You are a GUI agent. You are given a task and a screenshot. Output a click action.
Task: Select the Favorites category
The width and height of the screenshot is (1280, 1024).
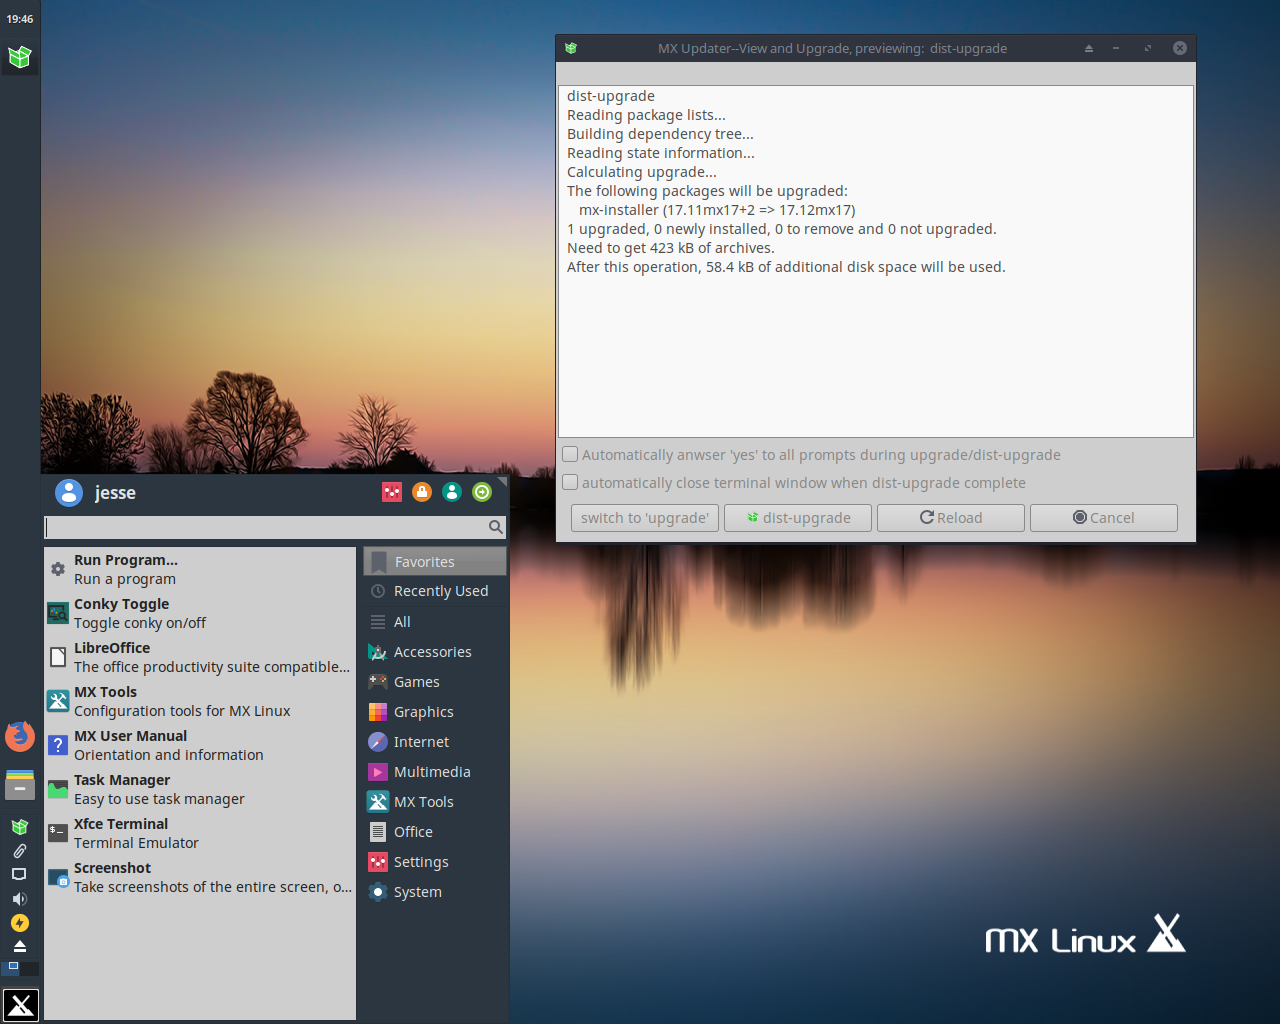point(435,562)
